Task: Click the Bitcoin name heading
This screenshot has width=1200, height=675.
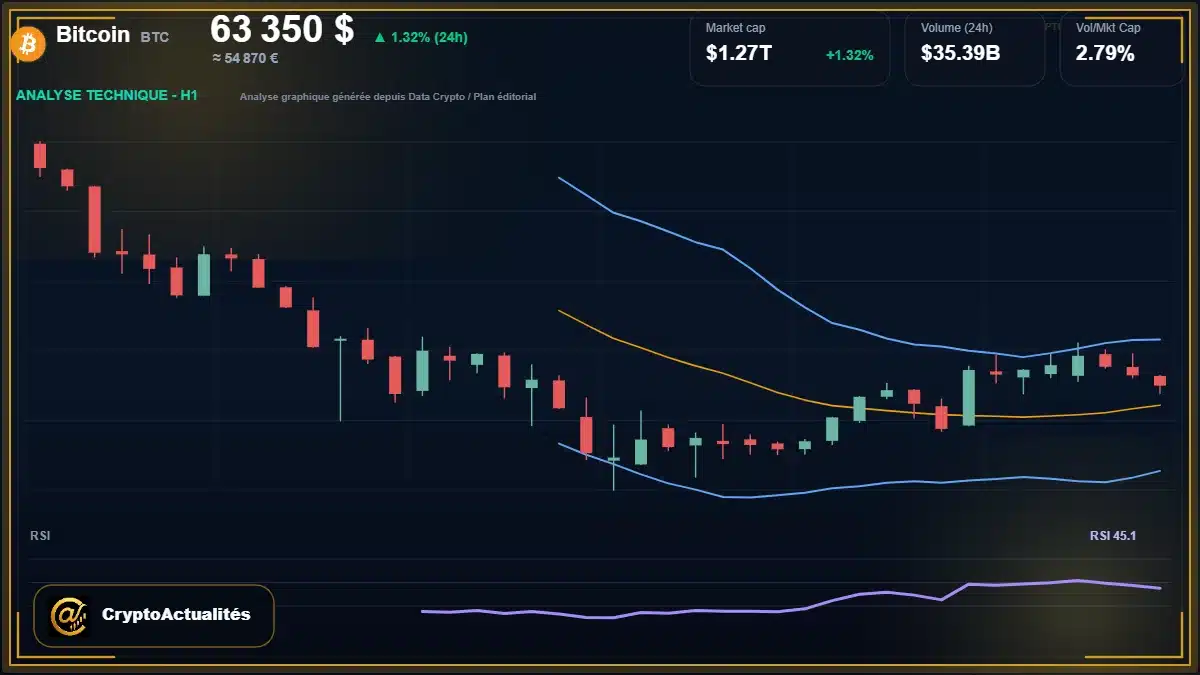Action: [93, 35]
